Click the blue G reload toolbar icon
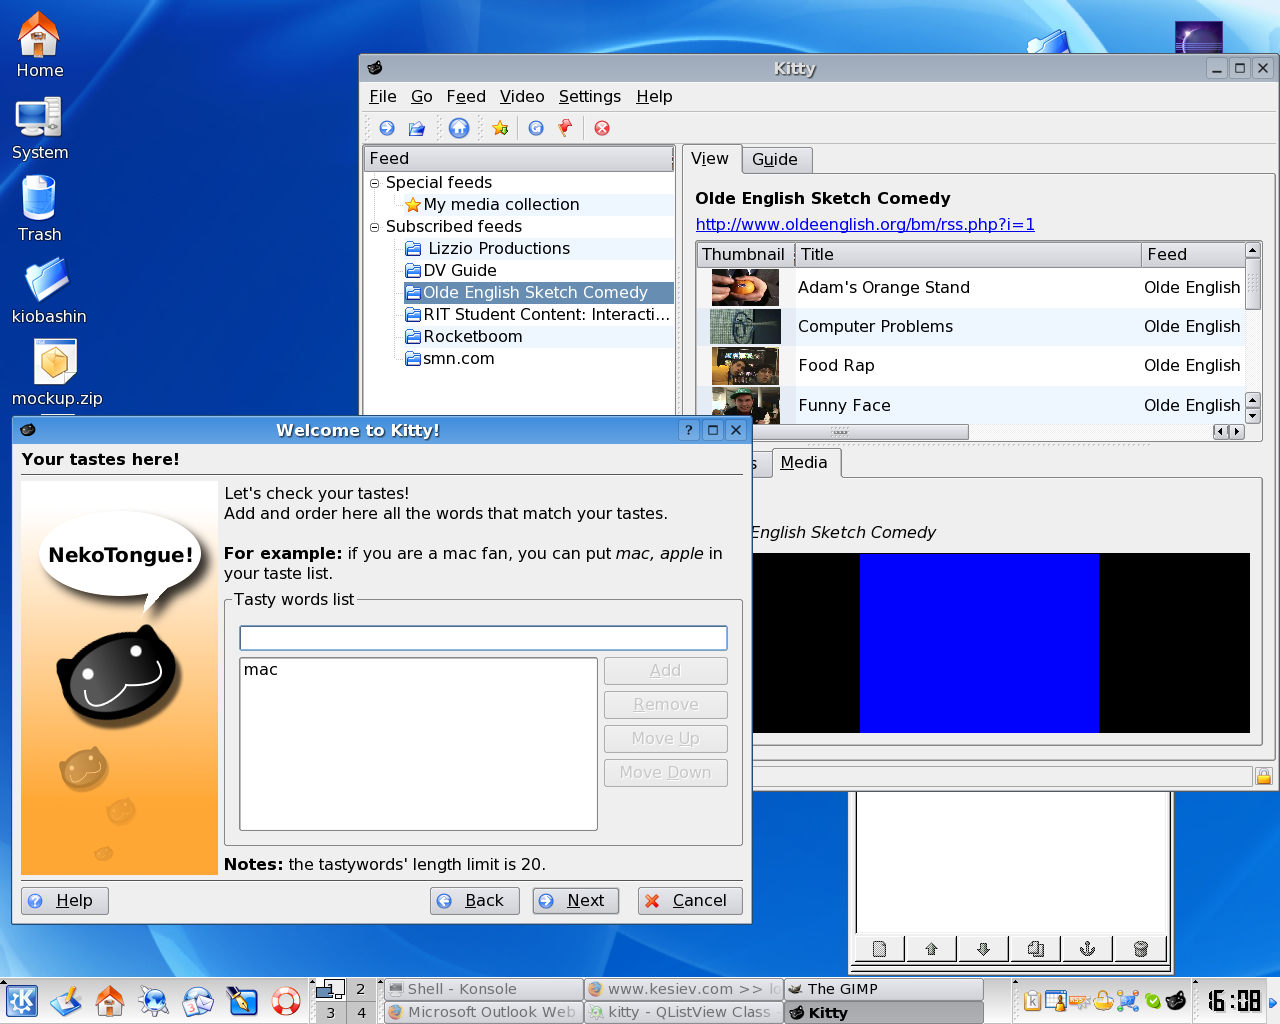The image size is (1280, 1024). 536,128
